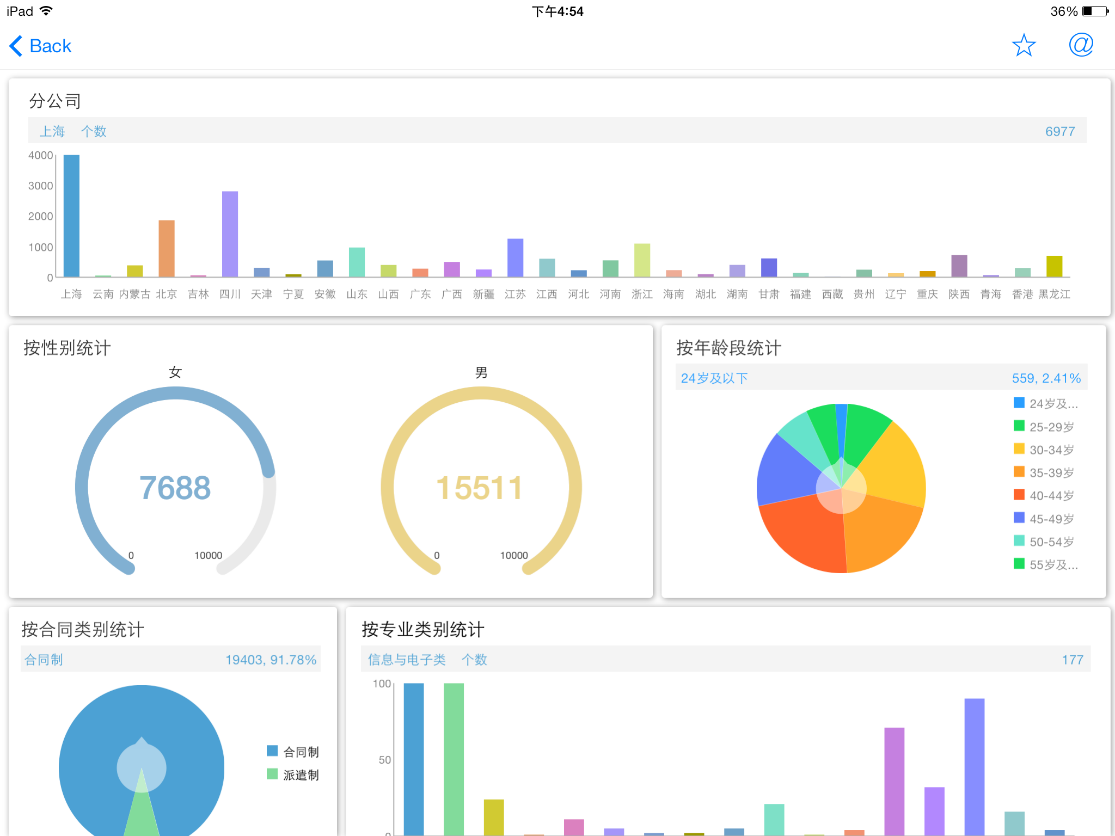Screen dimensions: 1115x836
Task: Tap the 559, 2.41% age value
Action: pos(1046,378)
